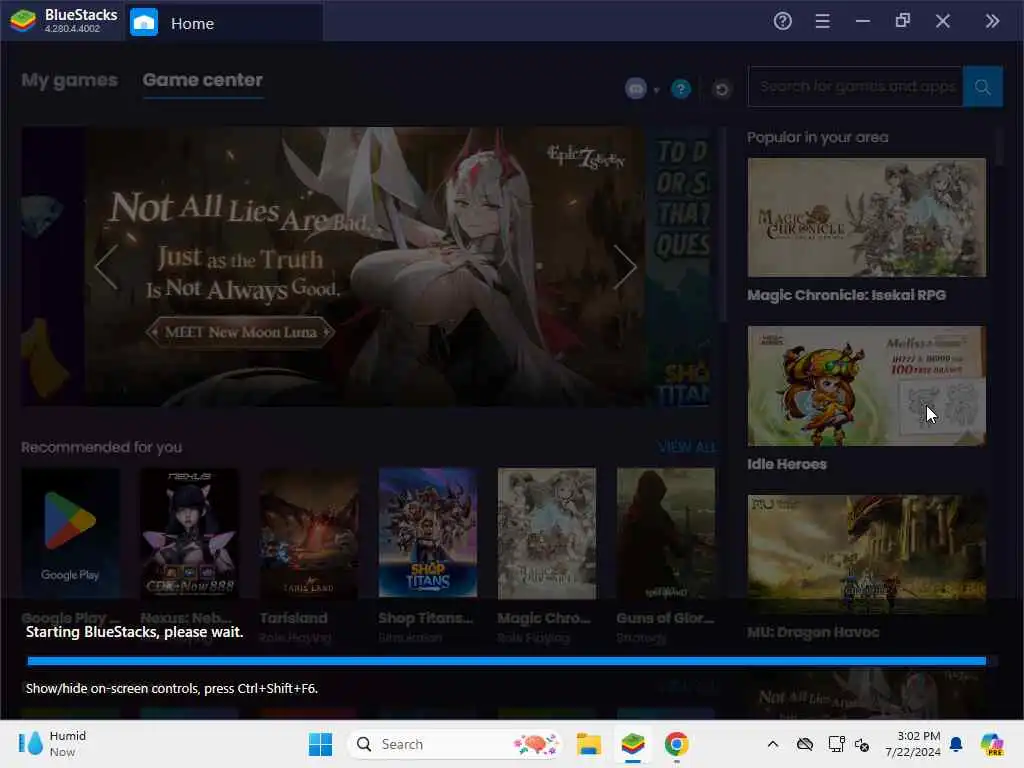Open Magic Chronicle: Isekai RPG popular thumbnail

pos(867,217)
